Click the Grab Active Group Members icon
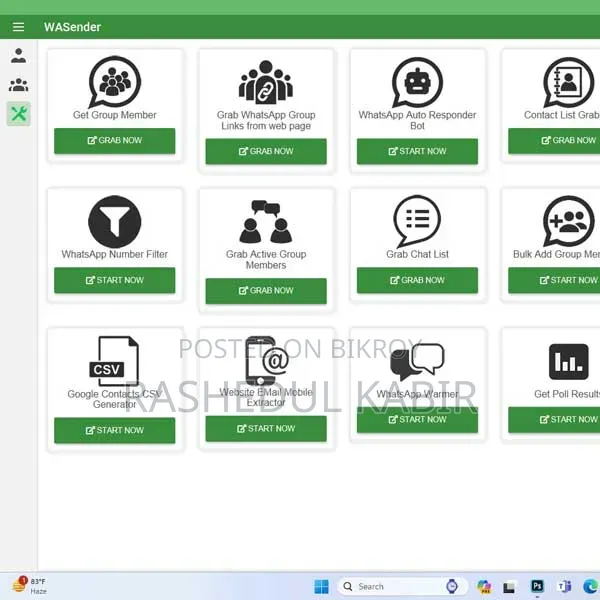The image size is (600, 600). click(x=266, y=222)
